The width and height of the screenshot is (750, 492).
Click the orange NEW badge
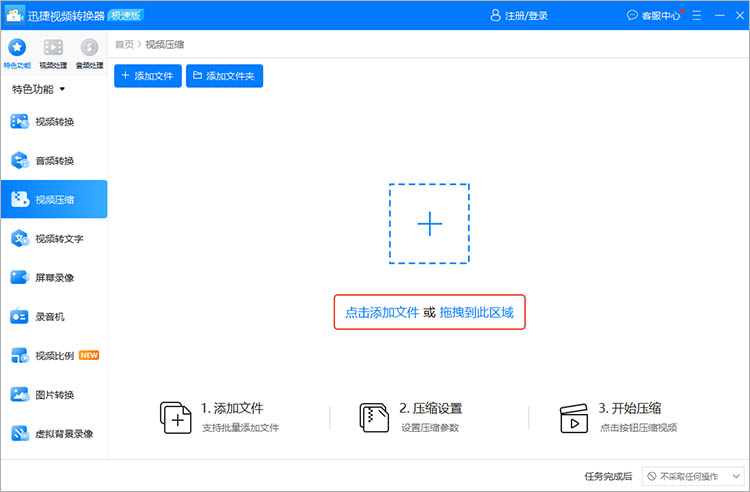[x=89, y=355]
